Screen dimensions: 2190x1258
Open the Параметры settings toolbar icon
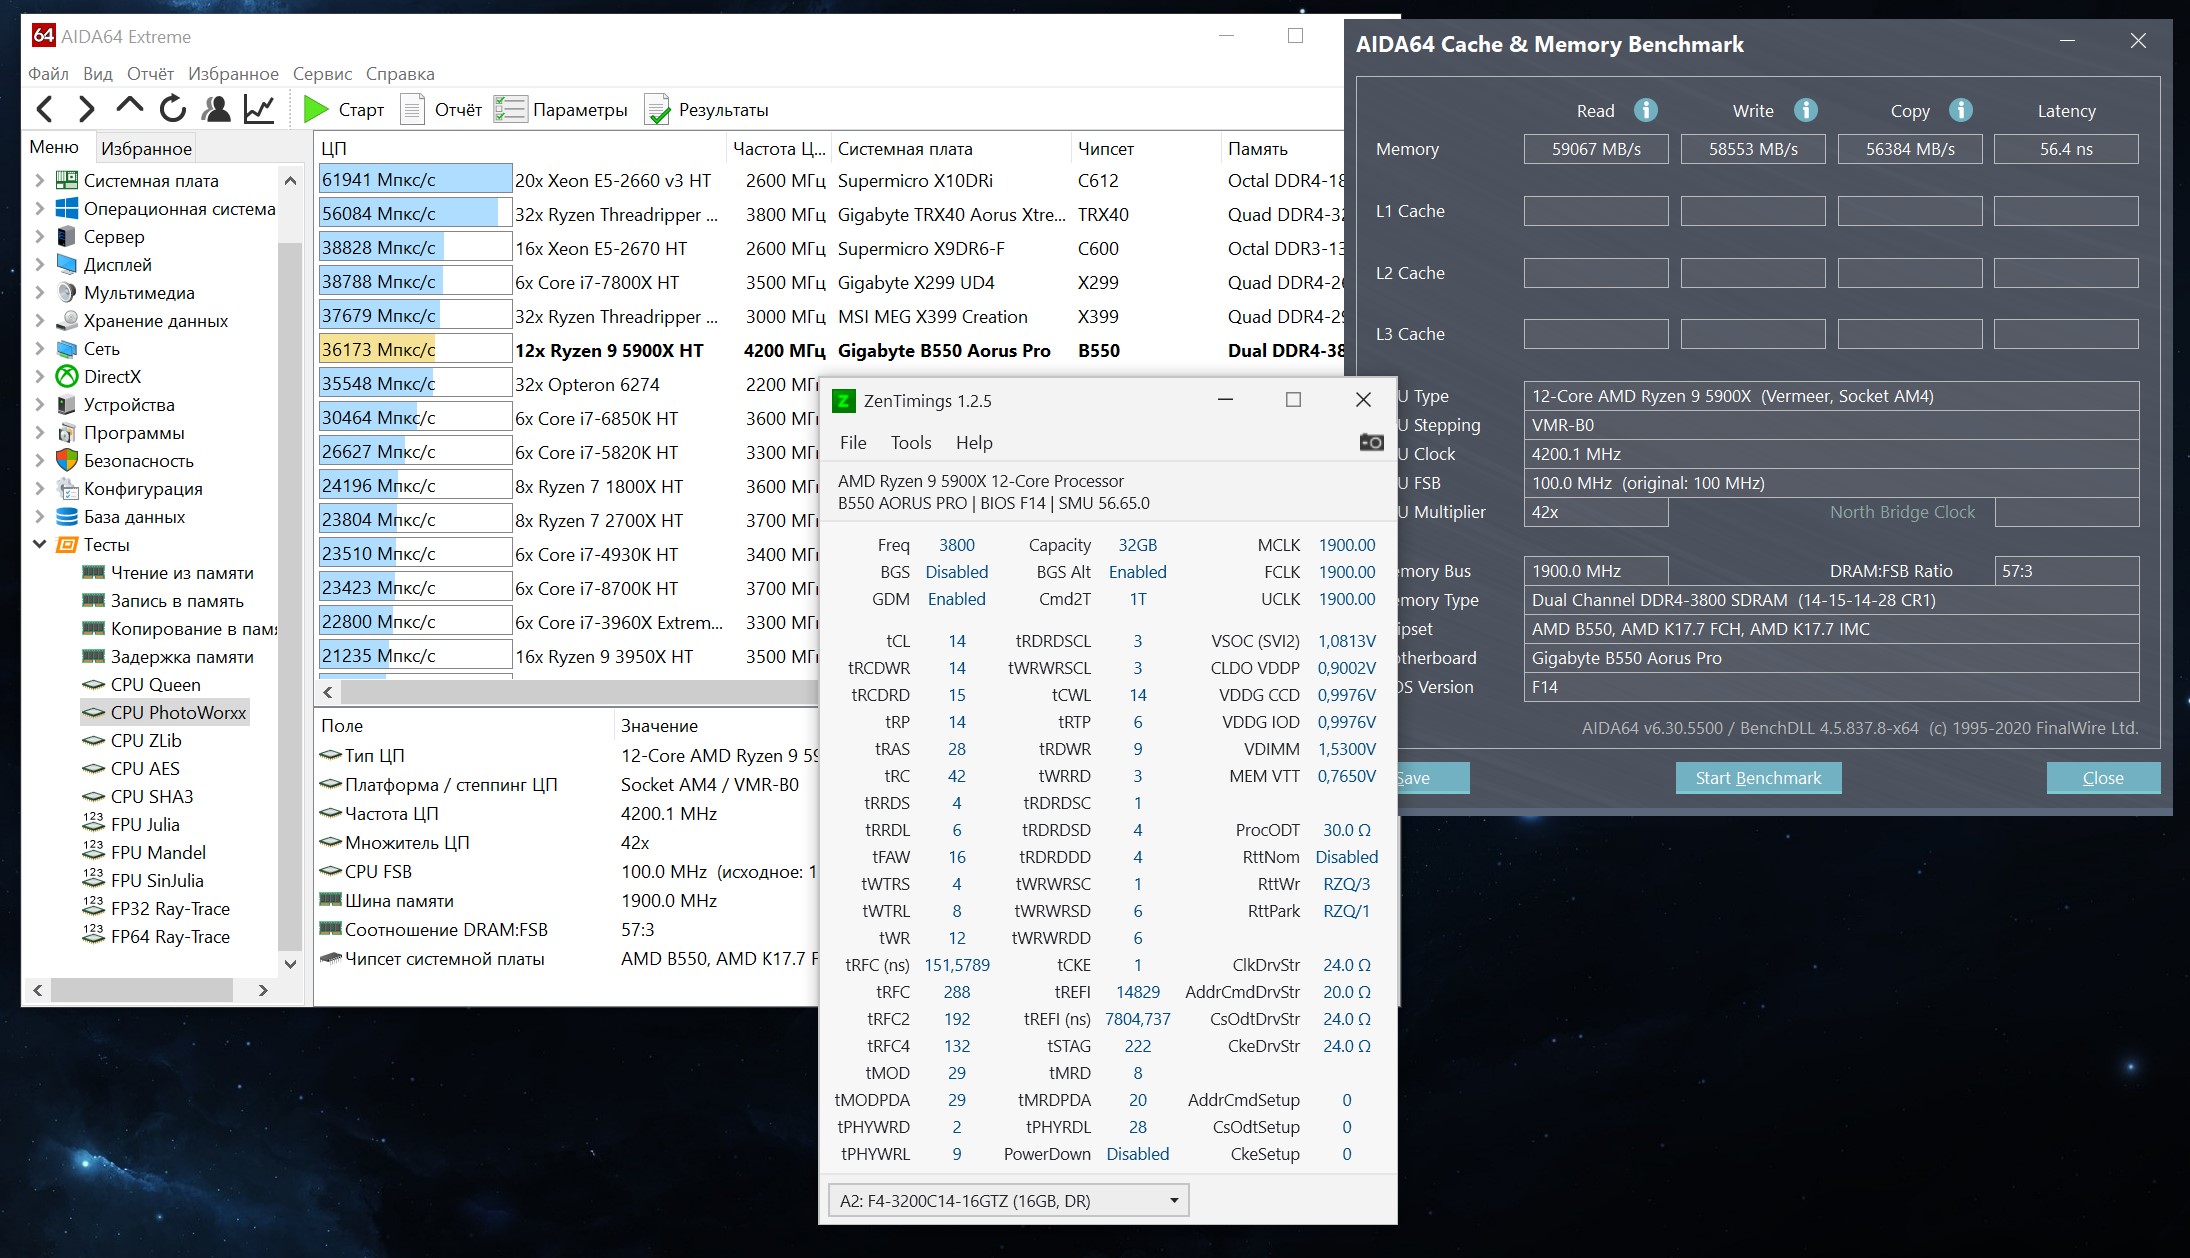510,109
